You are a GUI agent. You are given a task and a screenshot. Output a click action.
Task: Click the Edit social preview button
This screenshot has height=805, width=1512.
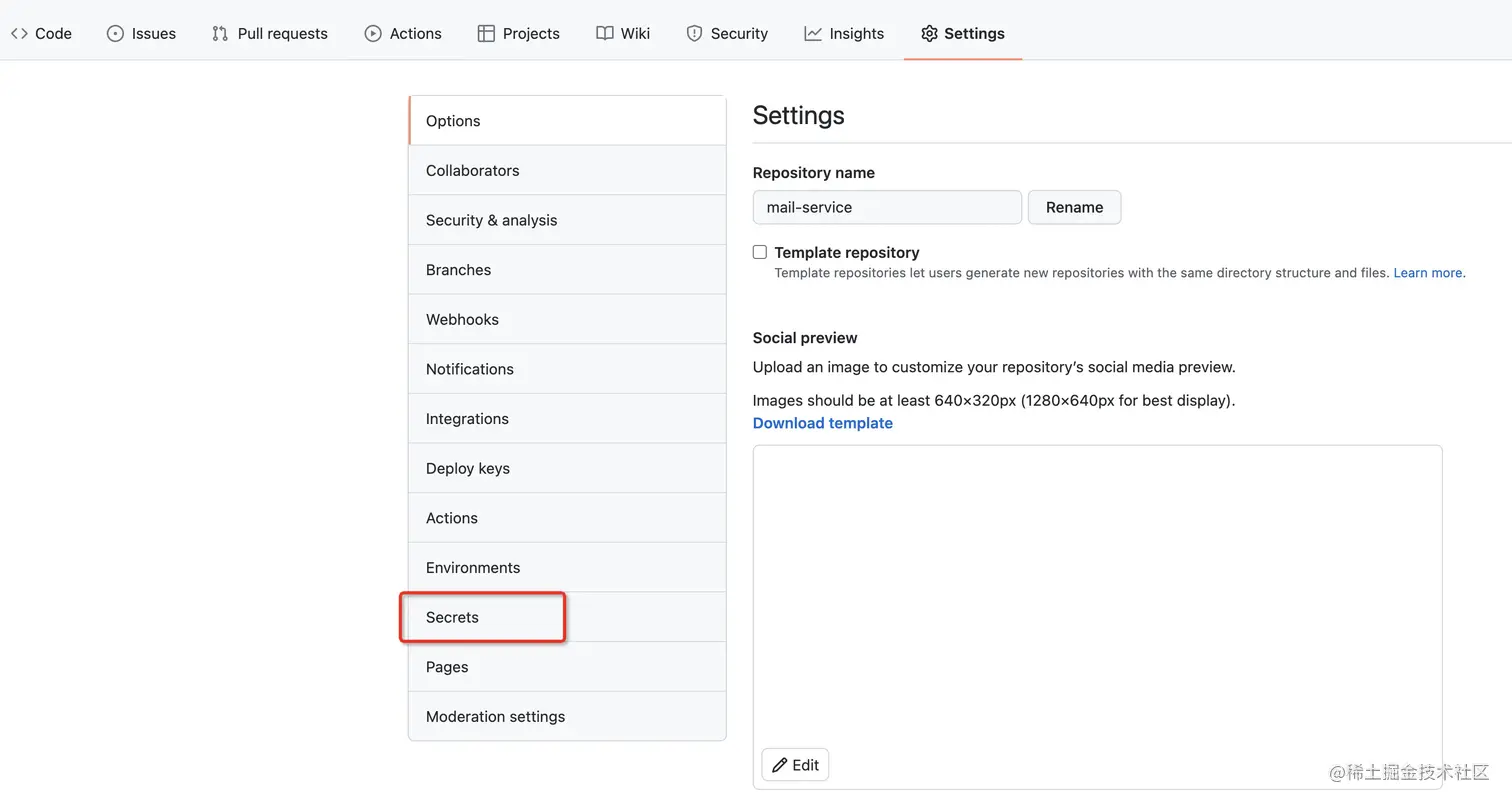click(795, 765)
